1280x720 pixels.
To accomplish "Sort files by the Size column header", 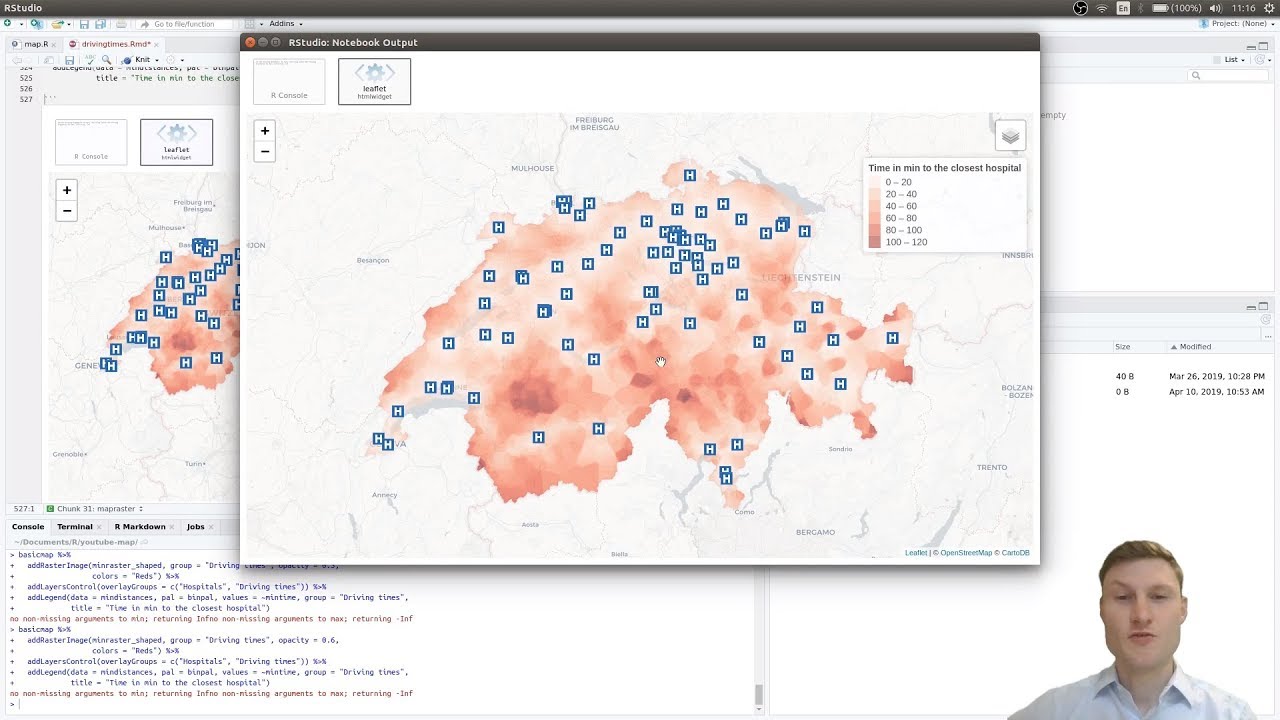I will (x=1122, y=347).
